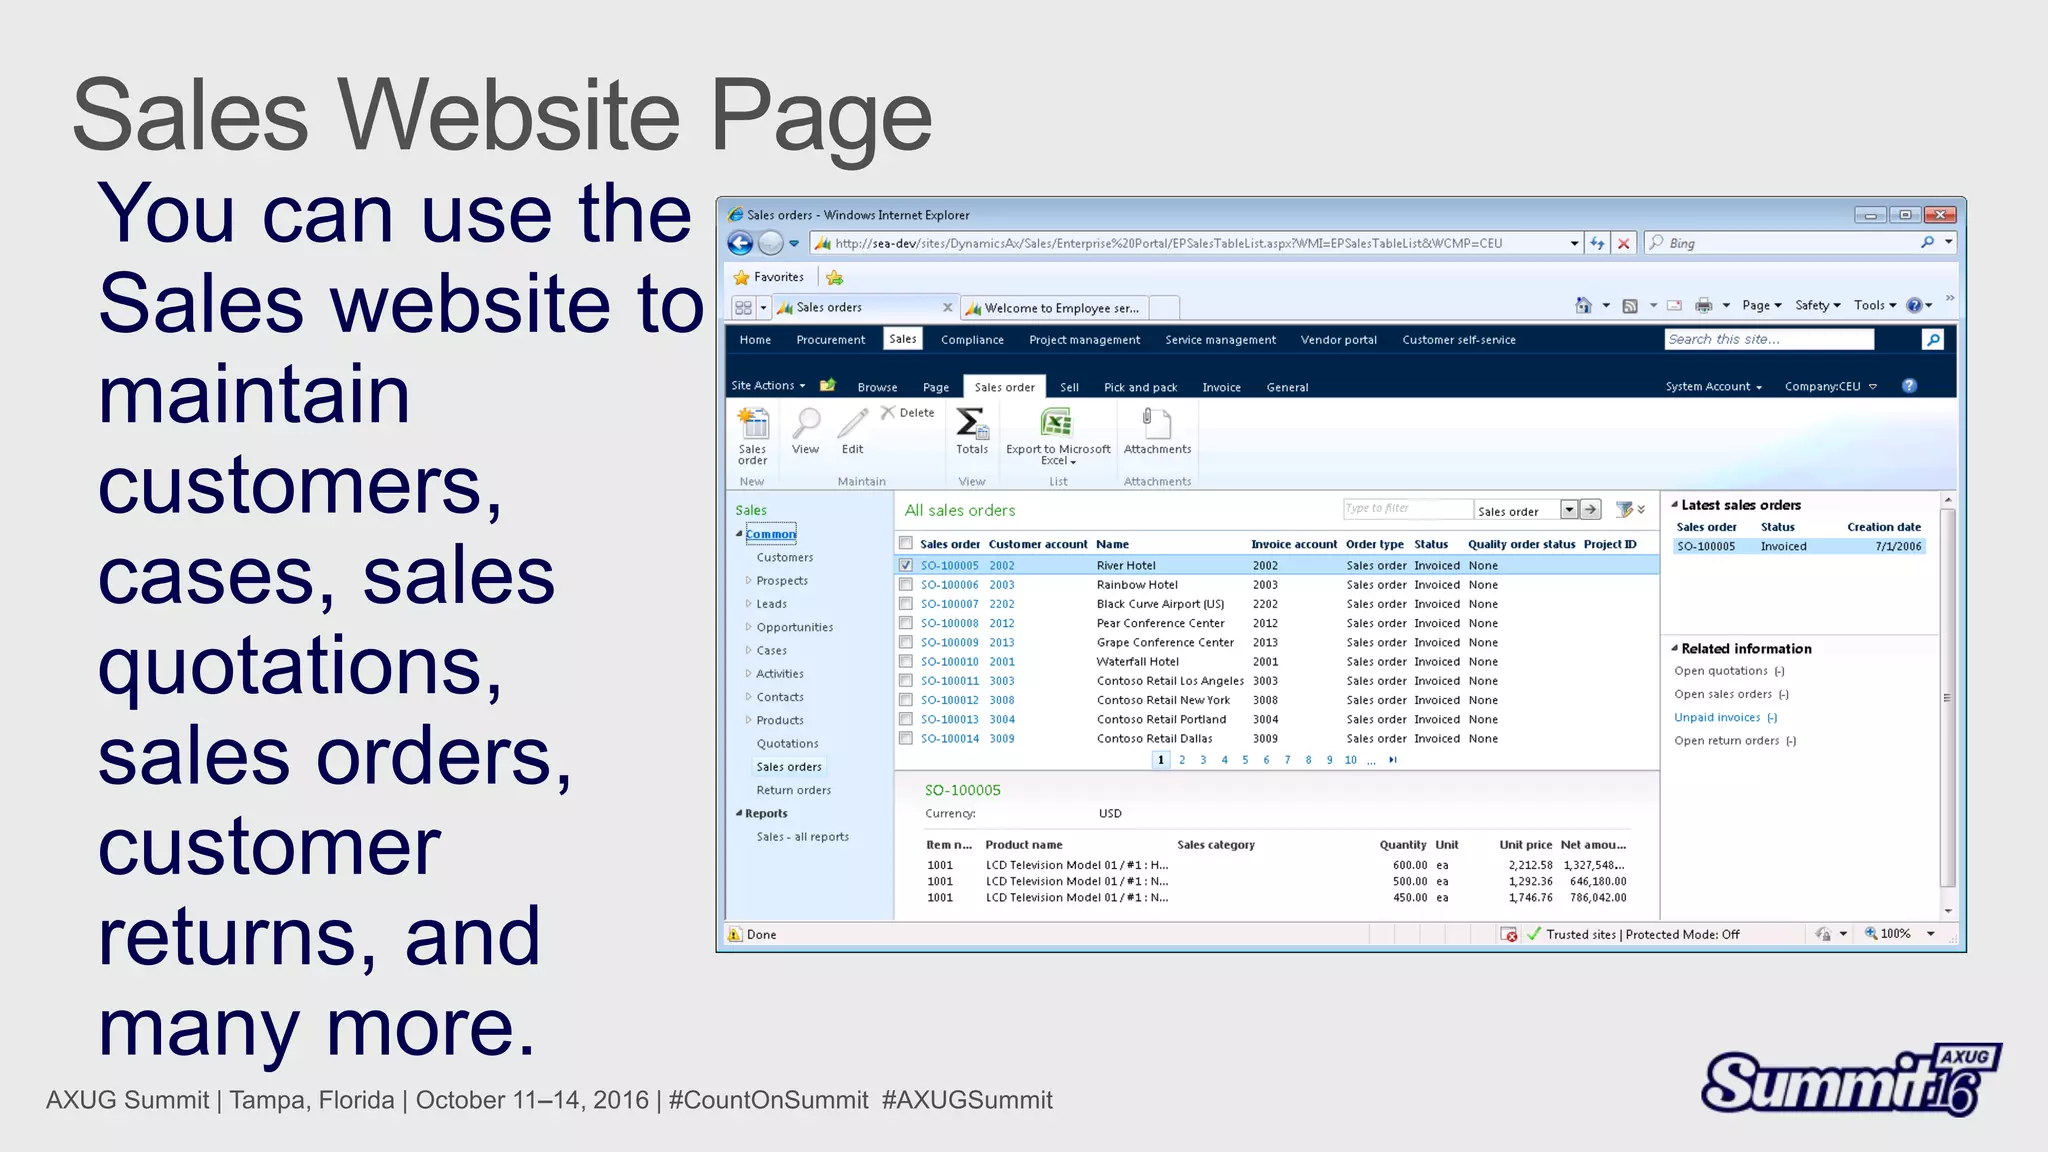Click the Edit pencil icon
This screenshot has height=1152, width=2048.
click(x=852, y=425)
